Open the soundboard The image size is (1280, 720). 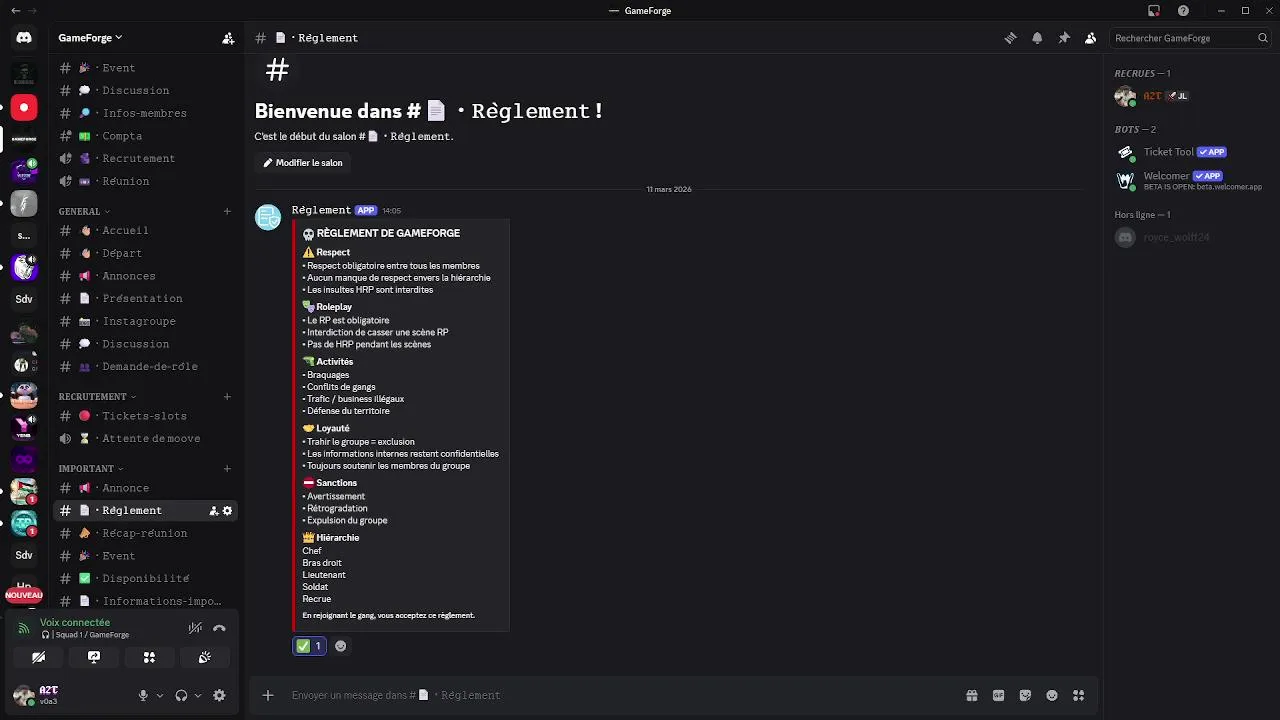205,657
